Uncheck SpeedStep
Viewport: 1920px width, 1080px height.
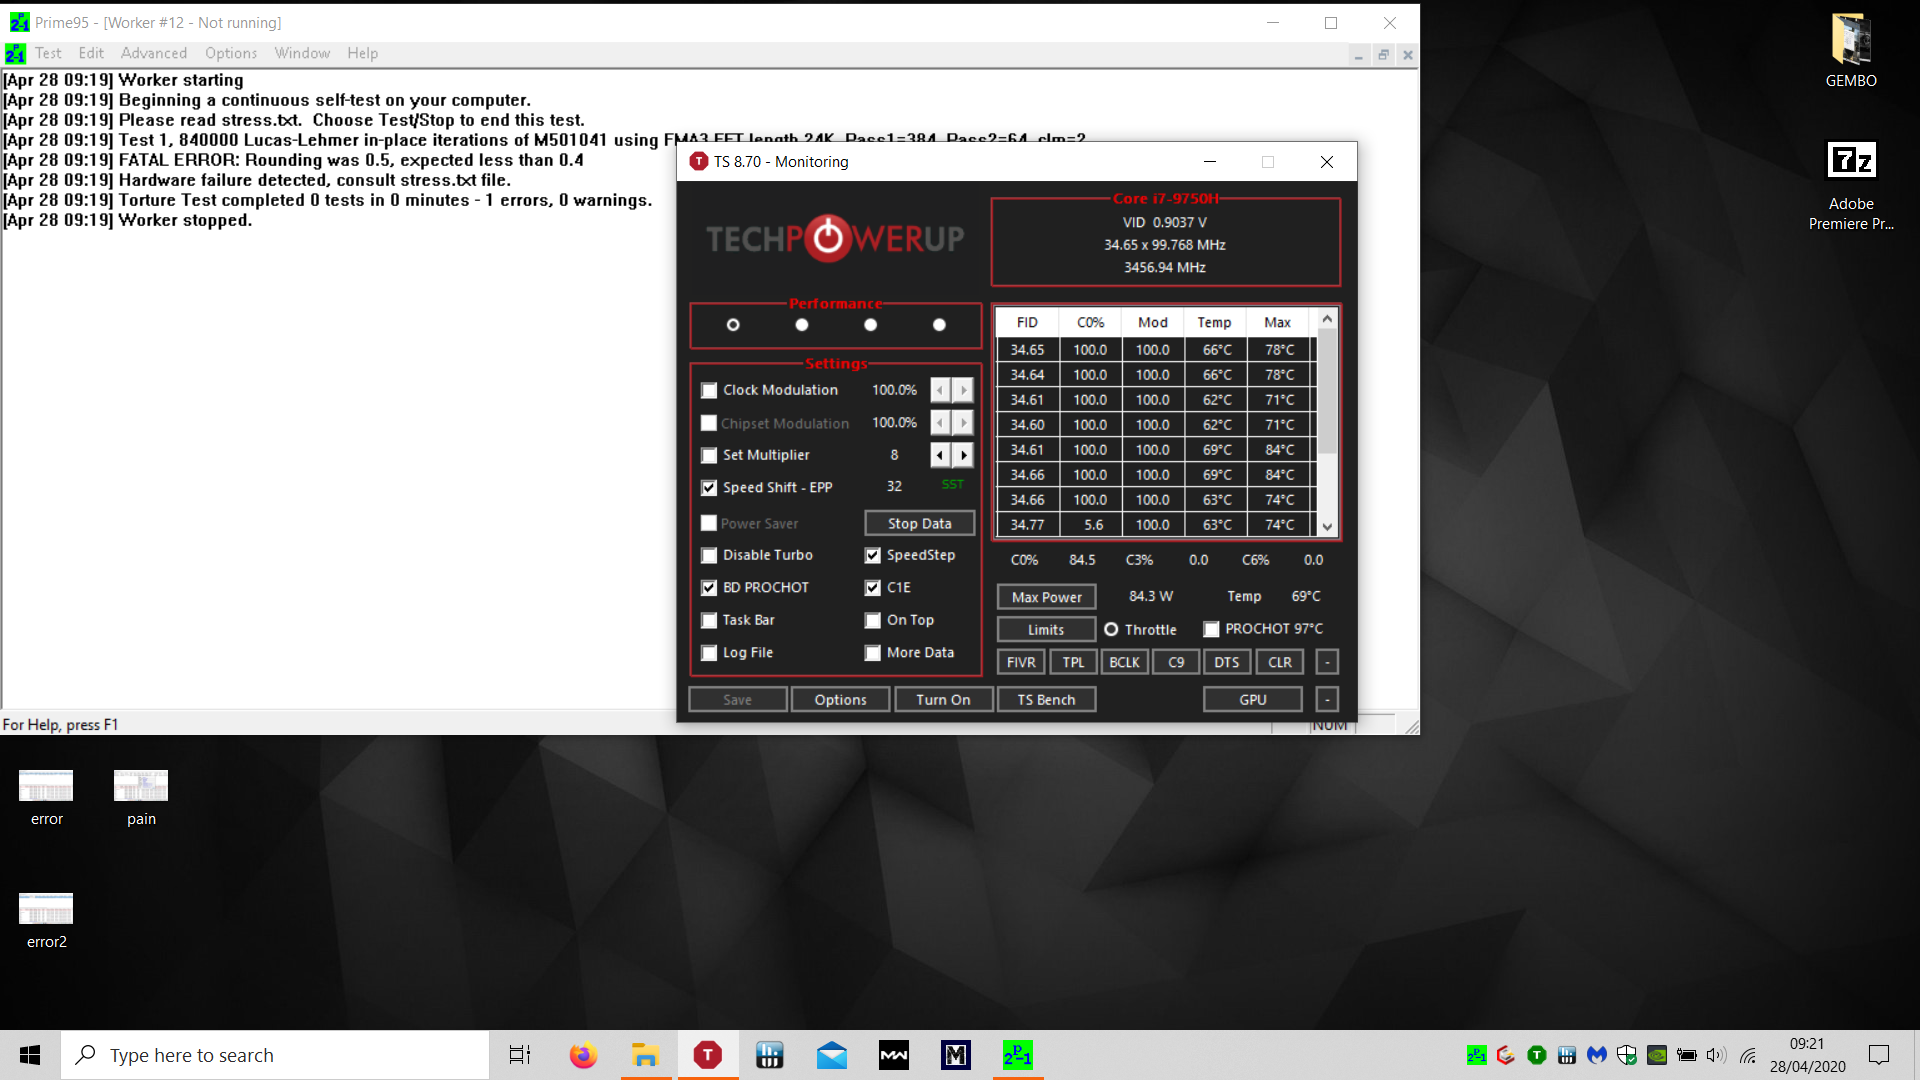click(873, 555)
